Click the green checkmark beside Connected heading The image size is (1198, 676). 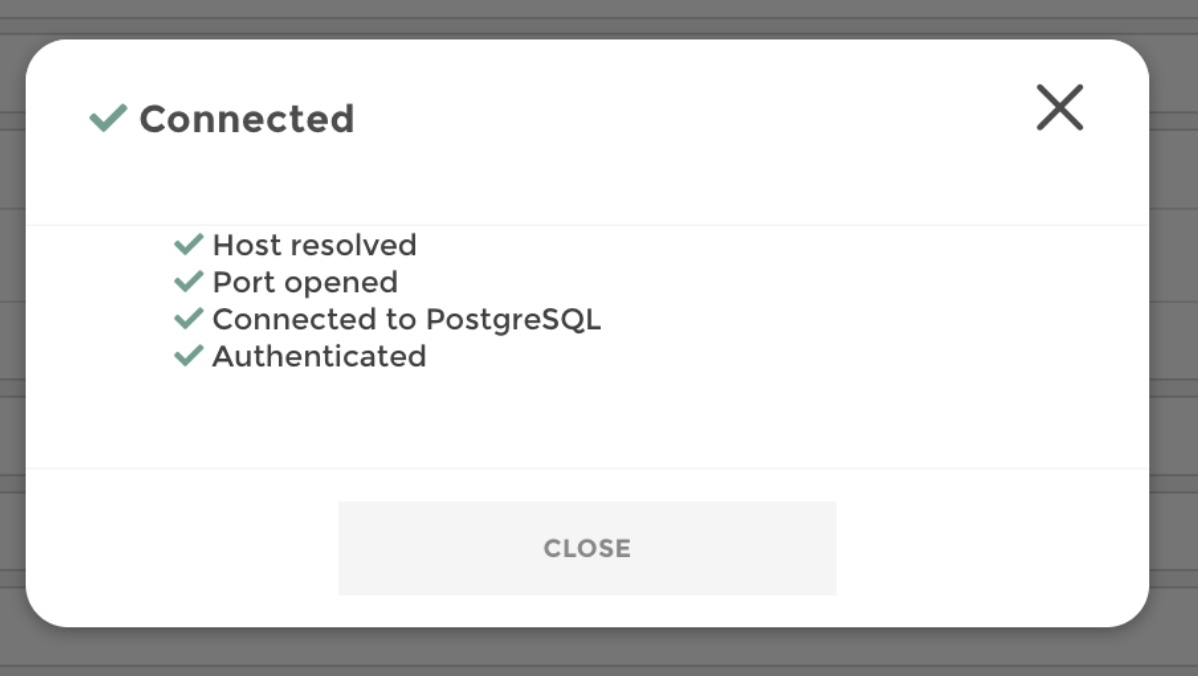tap(106, 117)
